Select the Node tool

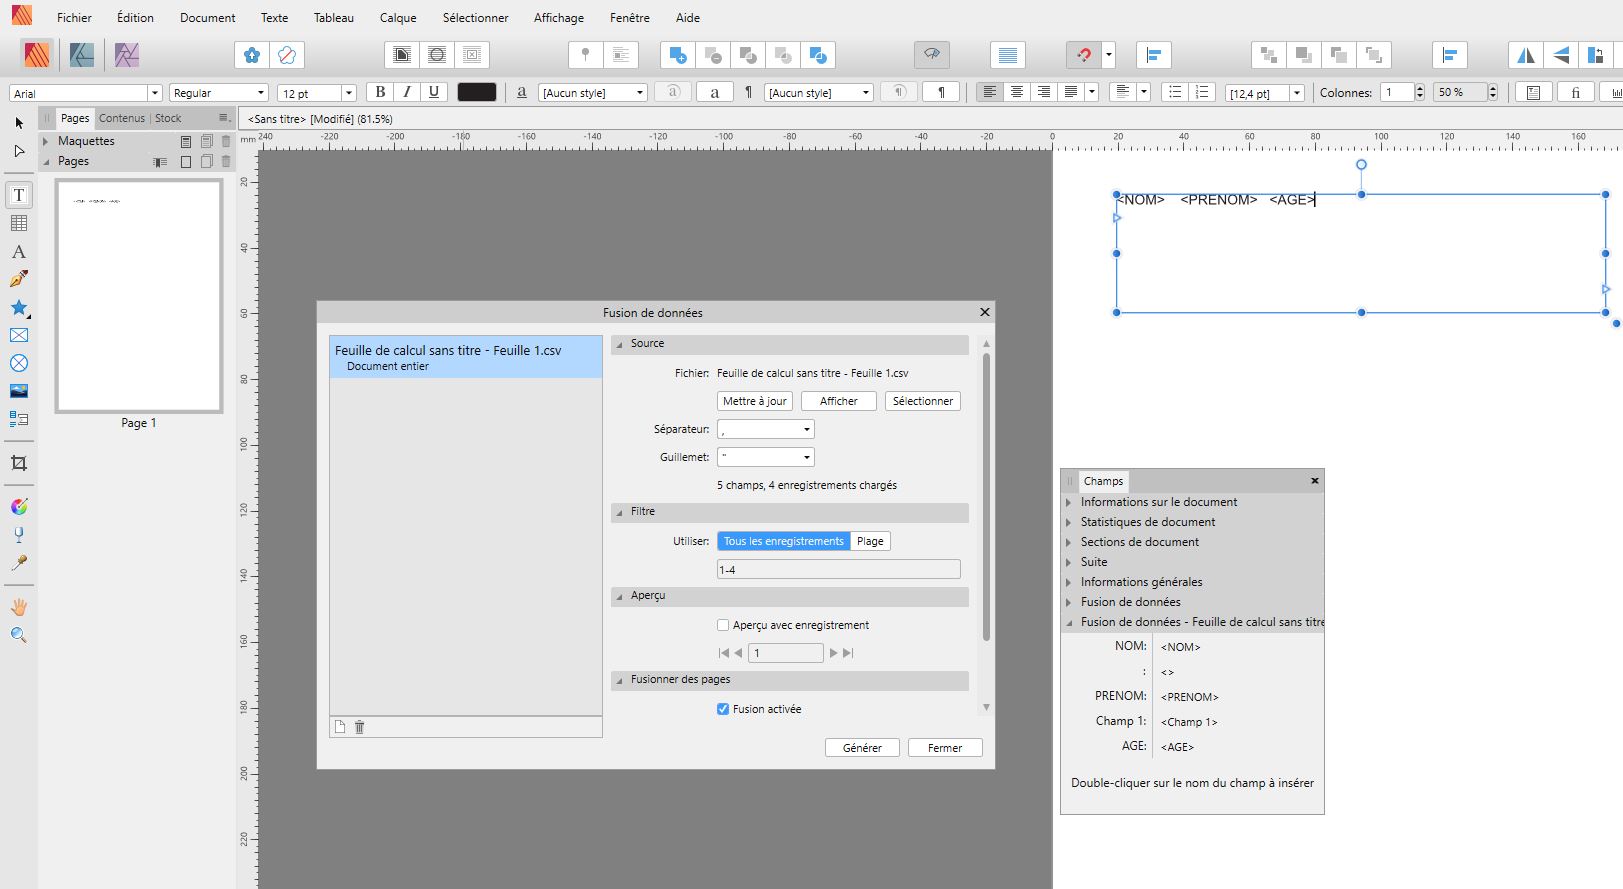pos(18,151)
